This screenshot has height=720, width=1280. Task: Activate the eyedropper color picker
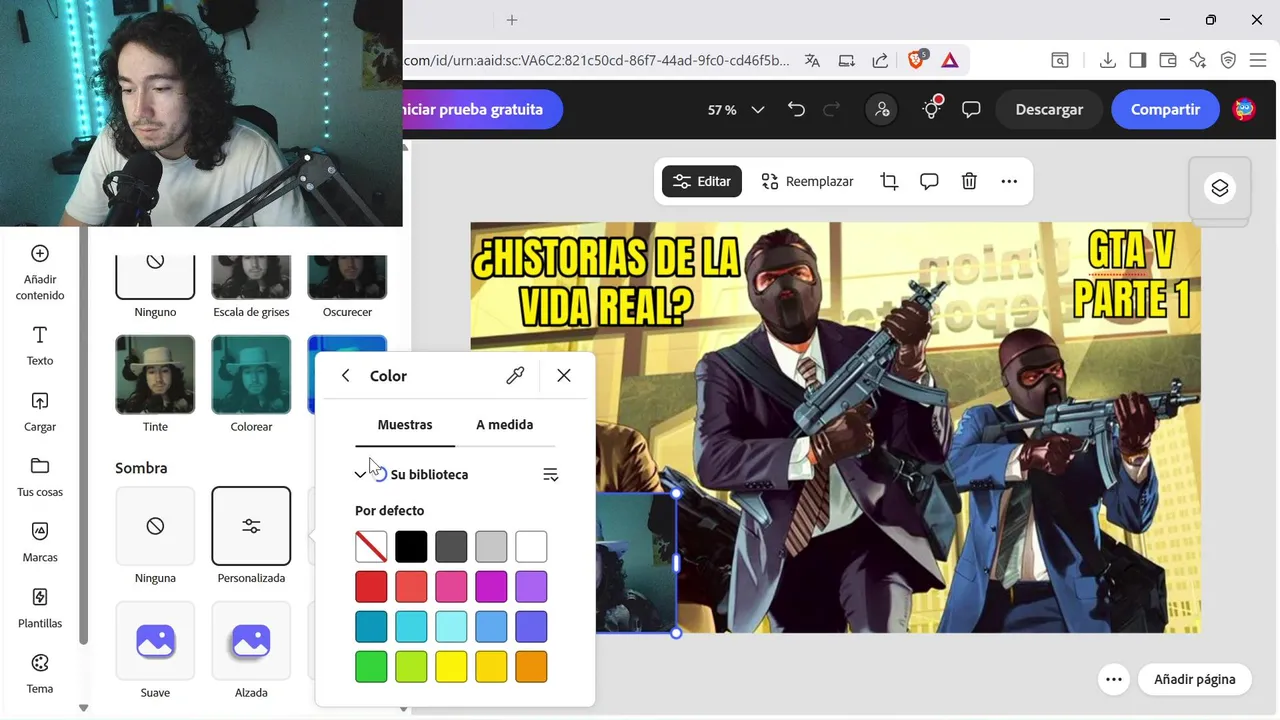point(515,376)
